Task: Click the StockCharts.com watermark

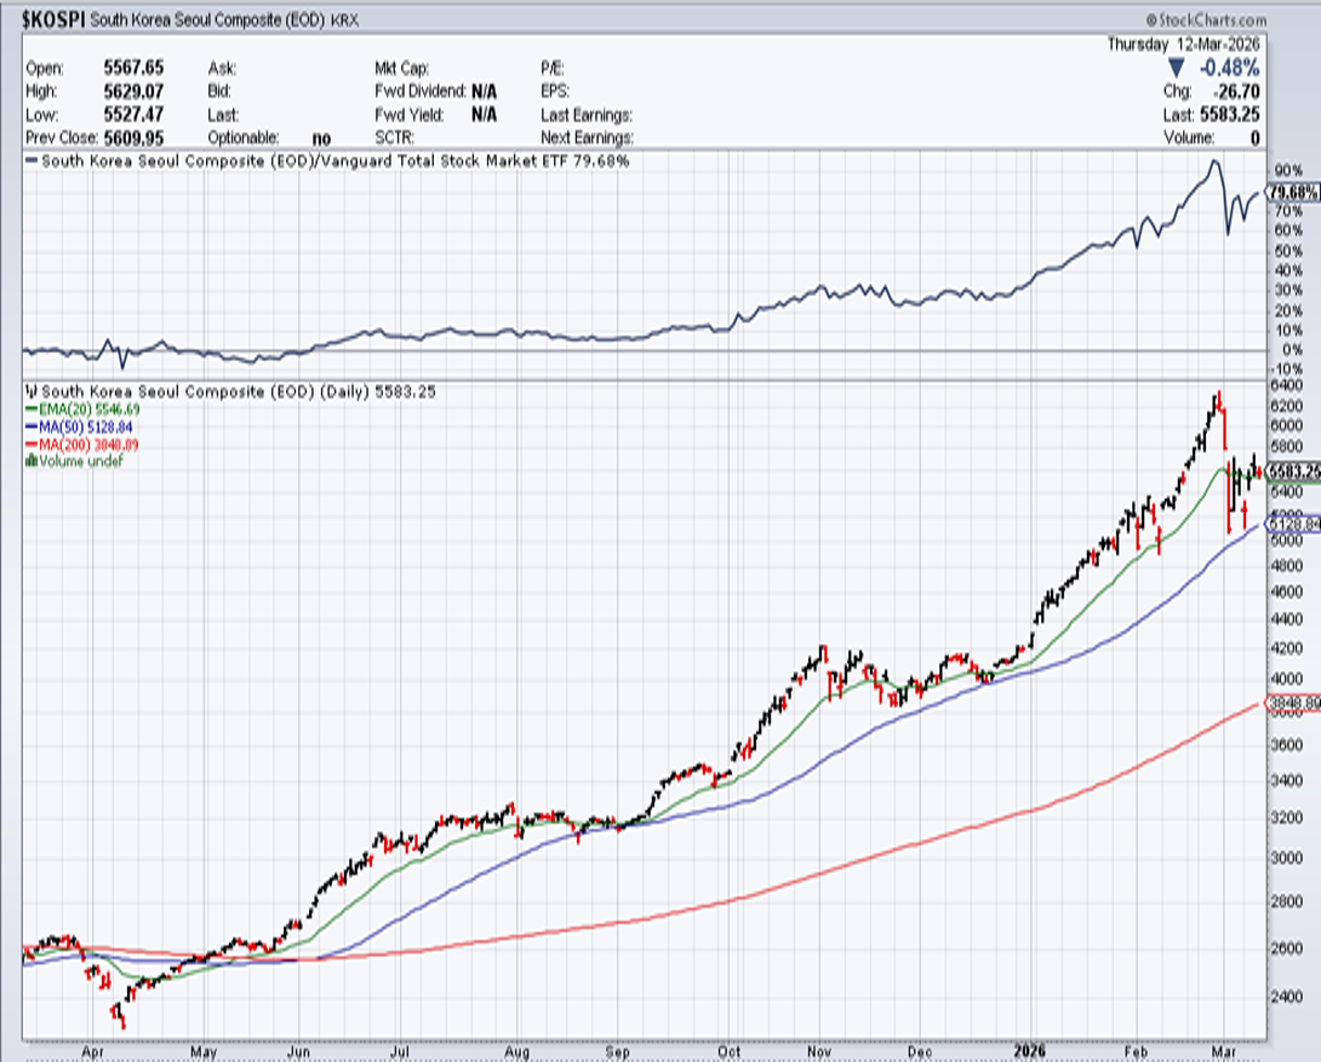Action: (x=1206, y=20)
